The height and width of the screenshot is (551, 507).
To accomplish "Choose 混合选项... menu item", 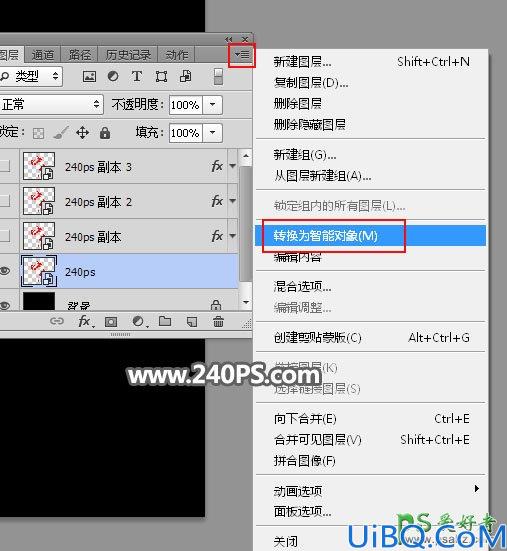I will [x=370, y=287].
